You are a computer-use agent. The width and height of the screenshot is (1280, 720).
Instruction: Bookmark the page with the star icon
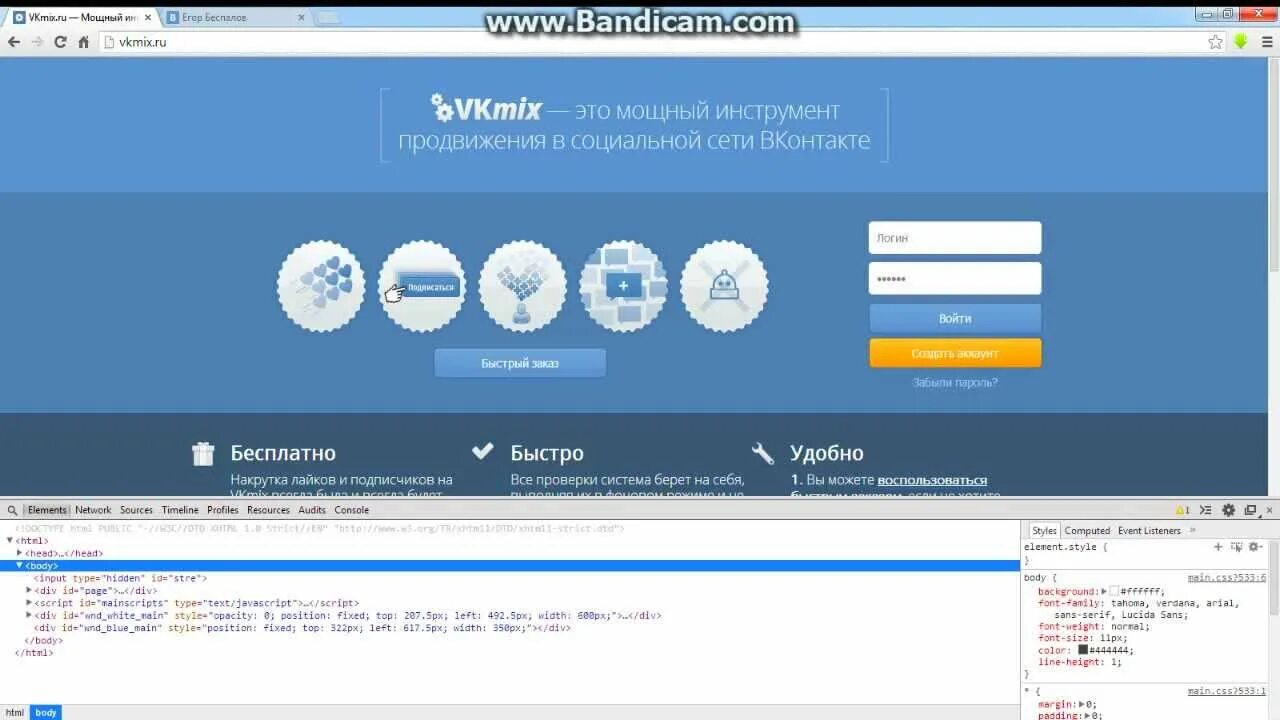[x=1215, y=42]
